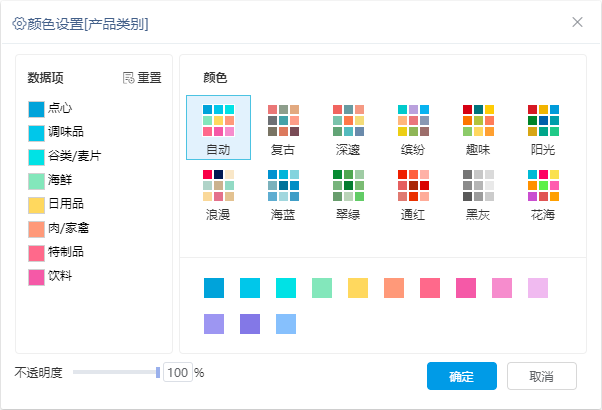Select the 通红 color scheme

(413, 193)
